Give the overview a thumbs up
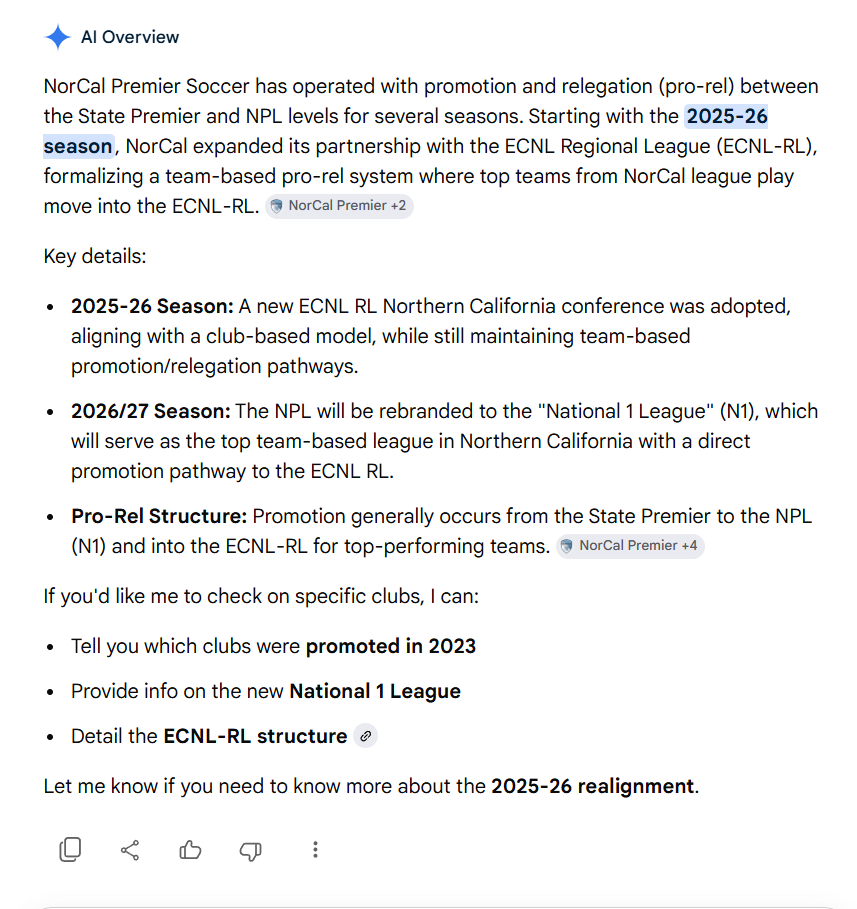Screen dimensions: 857x909 190,850
